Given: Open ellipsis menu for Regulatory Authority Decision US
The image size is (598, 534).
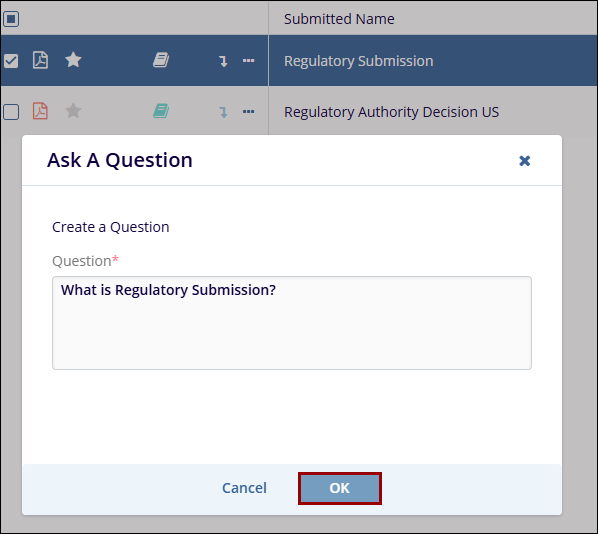Looking at the screenshot, I should point(249,111).
